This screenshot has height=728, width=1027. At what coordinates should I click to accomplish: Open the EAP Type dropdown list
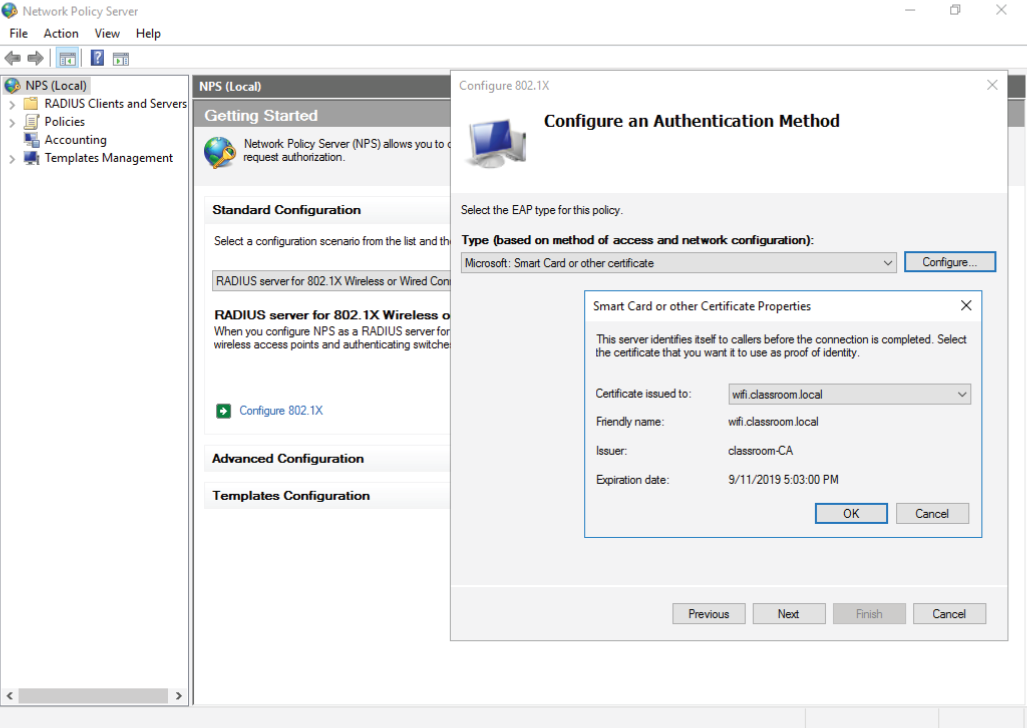pos(679,263)
